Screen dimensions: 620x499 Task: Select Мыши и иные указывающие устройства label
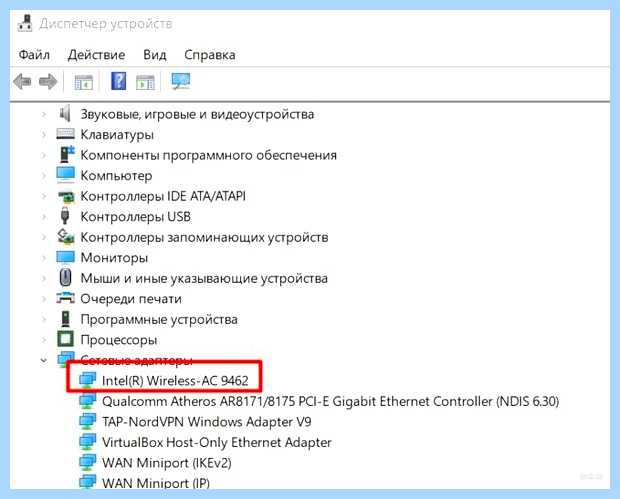click(x=204, y=279)
